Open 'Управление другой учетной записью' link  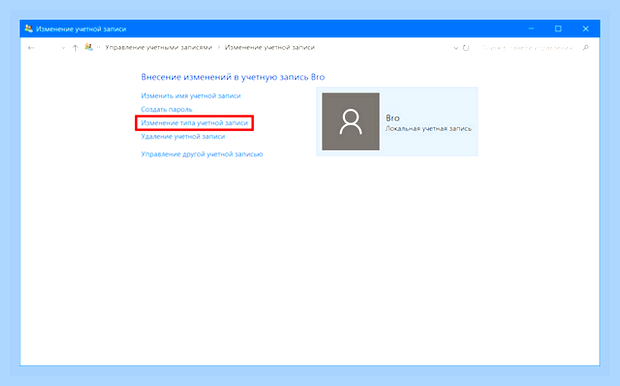pos(202,154)
